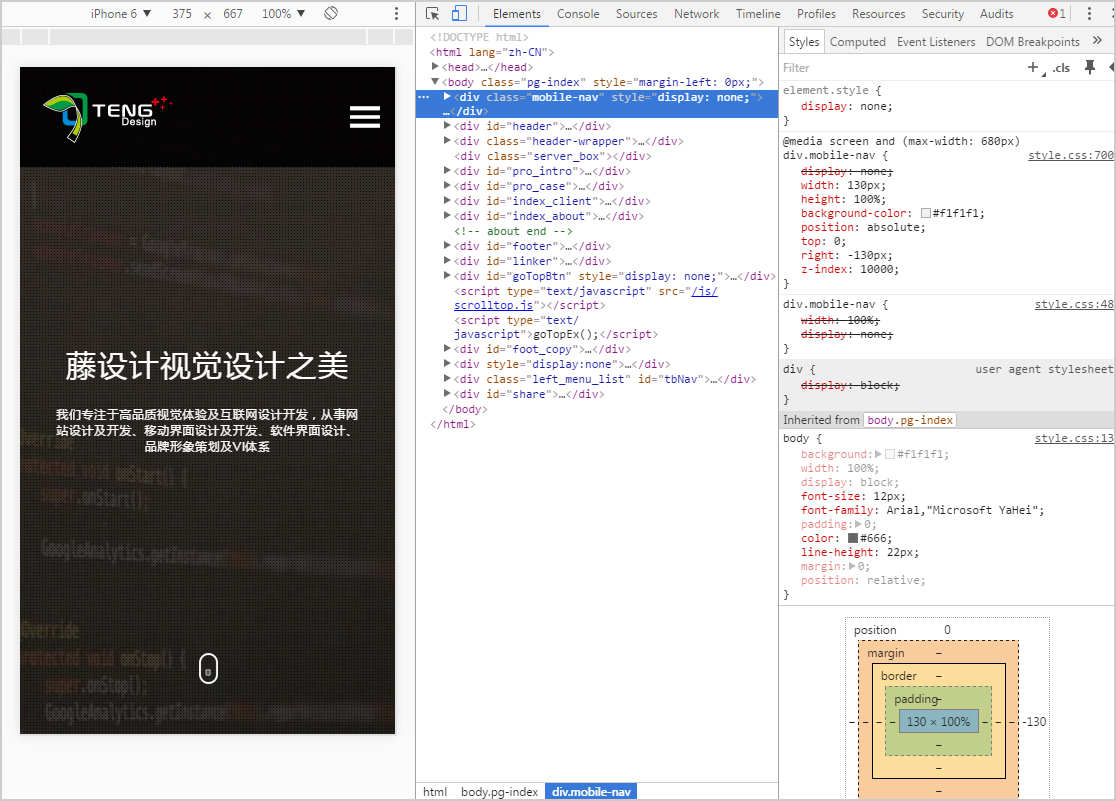
Task: Switch to the Sources tab
Action: (636, 14)
